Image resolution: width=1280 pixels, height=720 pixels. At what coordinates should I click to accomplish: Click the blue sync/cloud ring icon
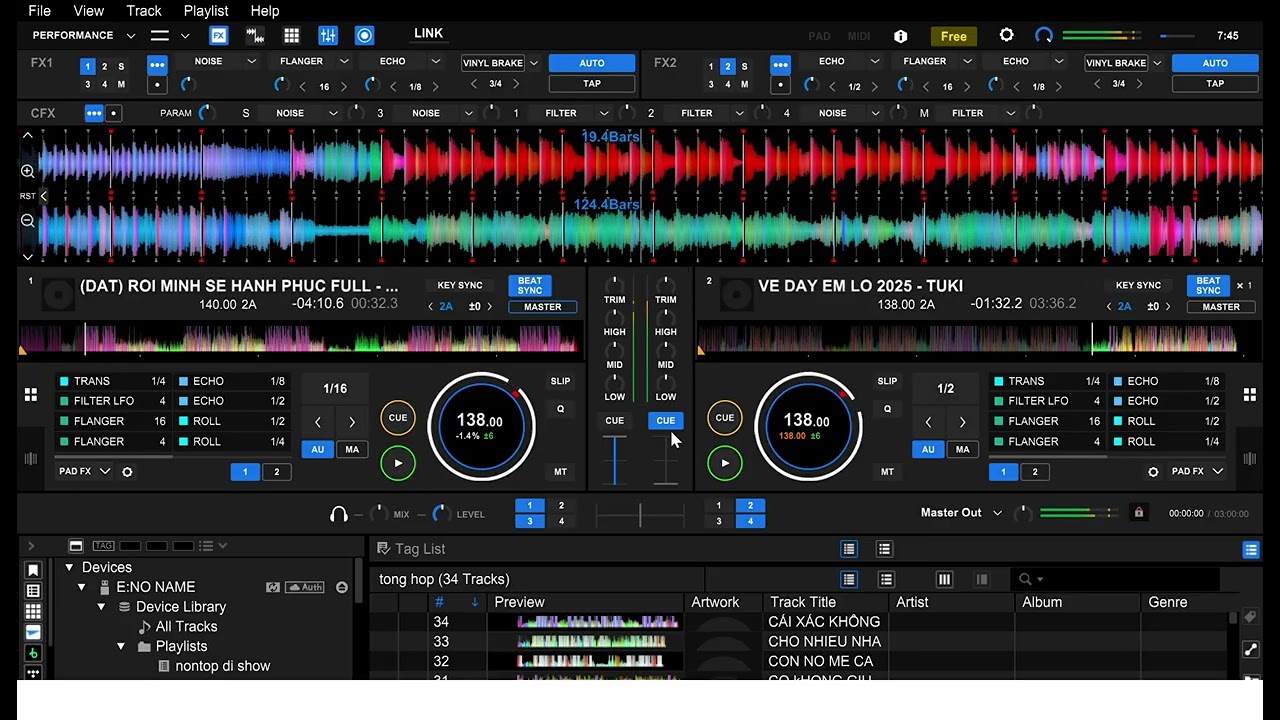pyautogui.click(x=1044, y=35)
